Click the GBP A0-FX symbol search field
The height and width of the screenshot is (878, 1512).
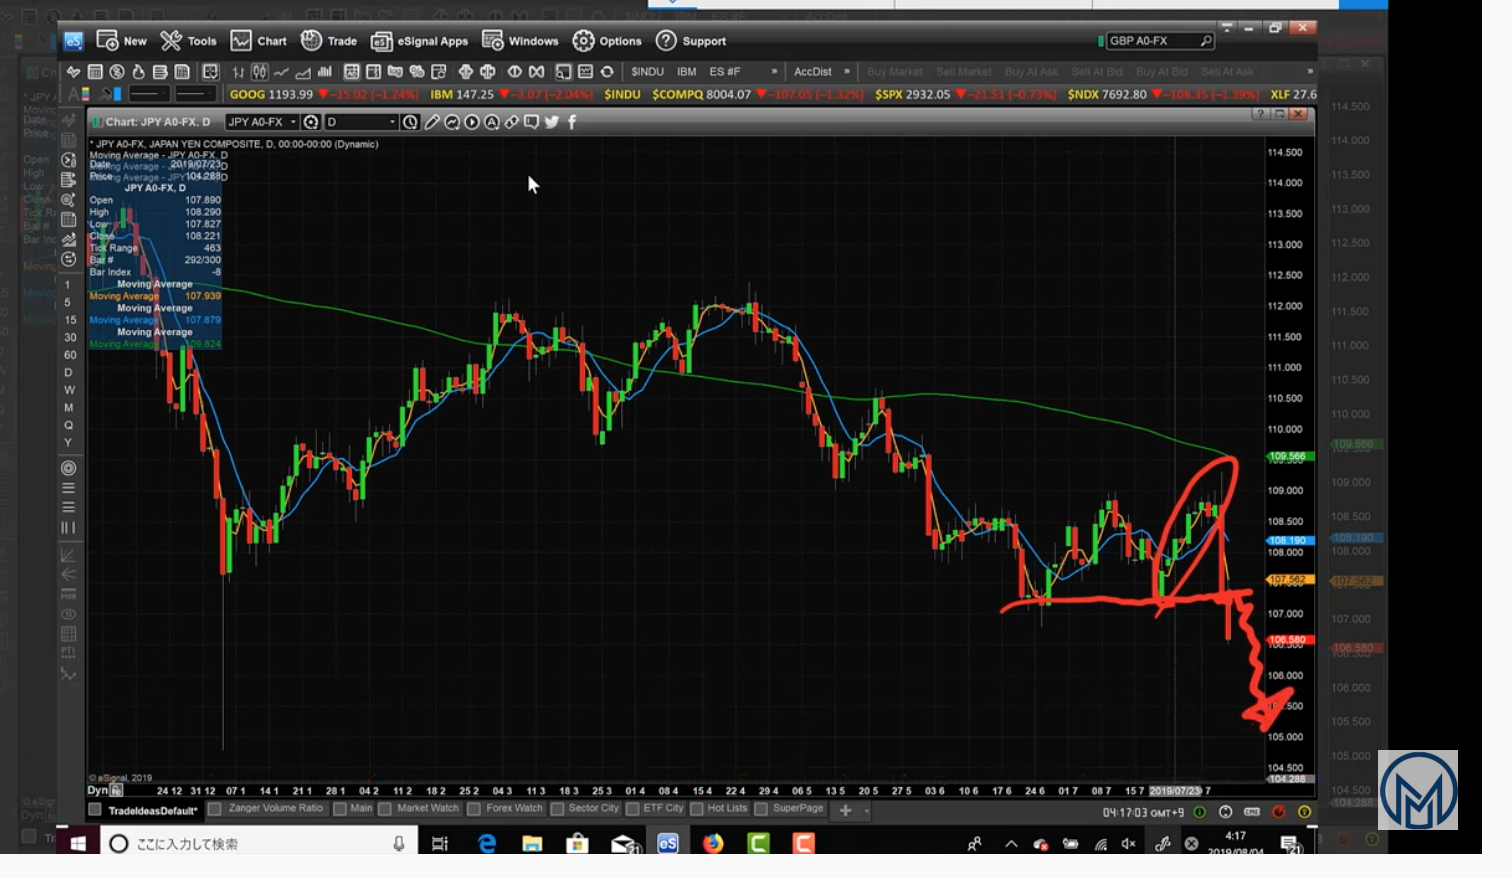click(1150, 41)
